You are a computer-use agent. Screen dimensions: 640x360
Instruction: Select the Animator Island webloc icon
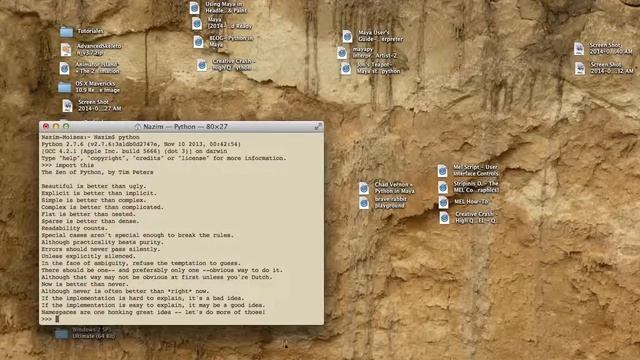[64, 68]
